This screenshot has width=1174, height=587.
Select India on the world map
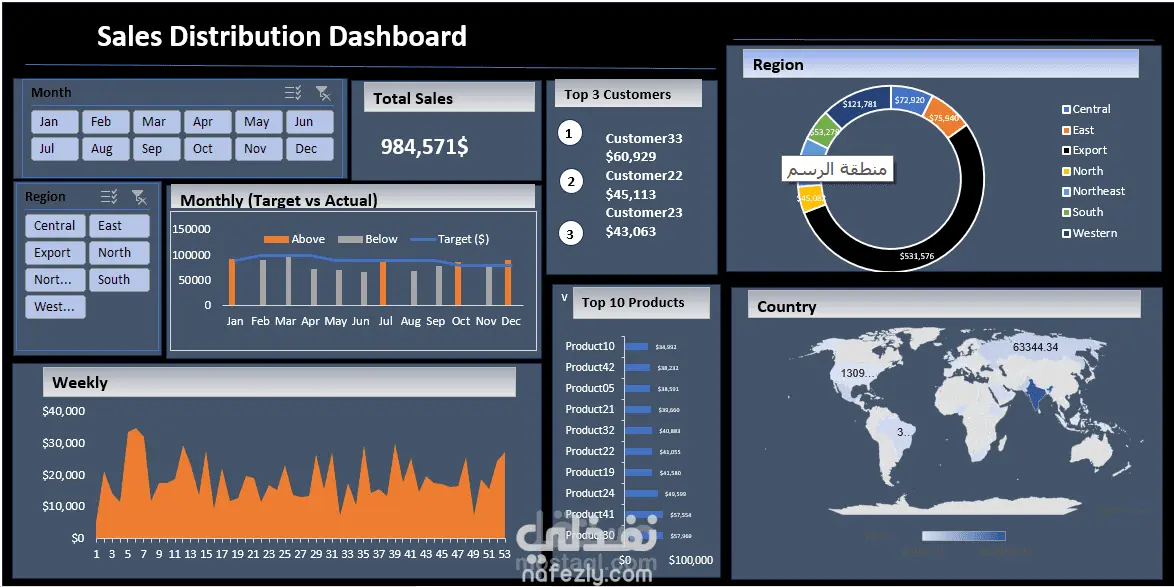(1038, 396)
